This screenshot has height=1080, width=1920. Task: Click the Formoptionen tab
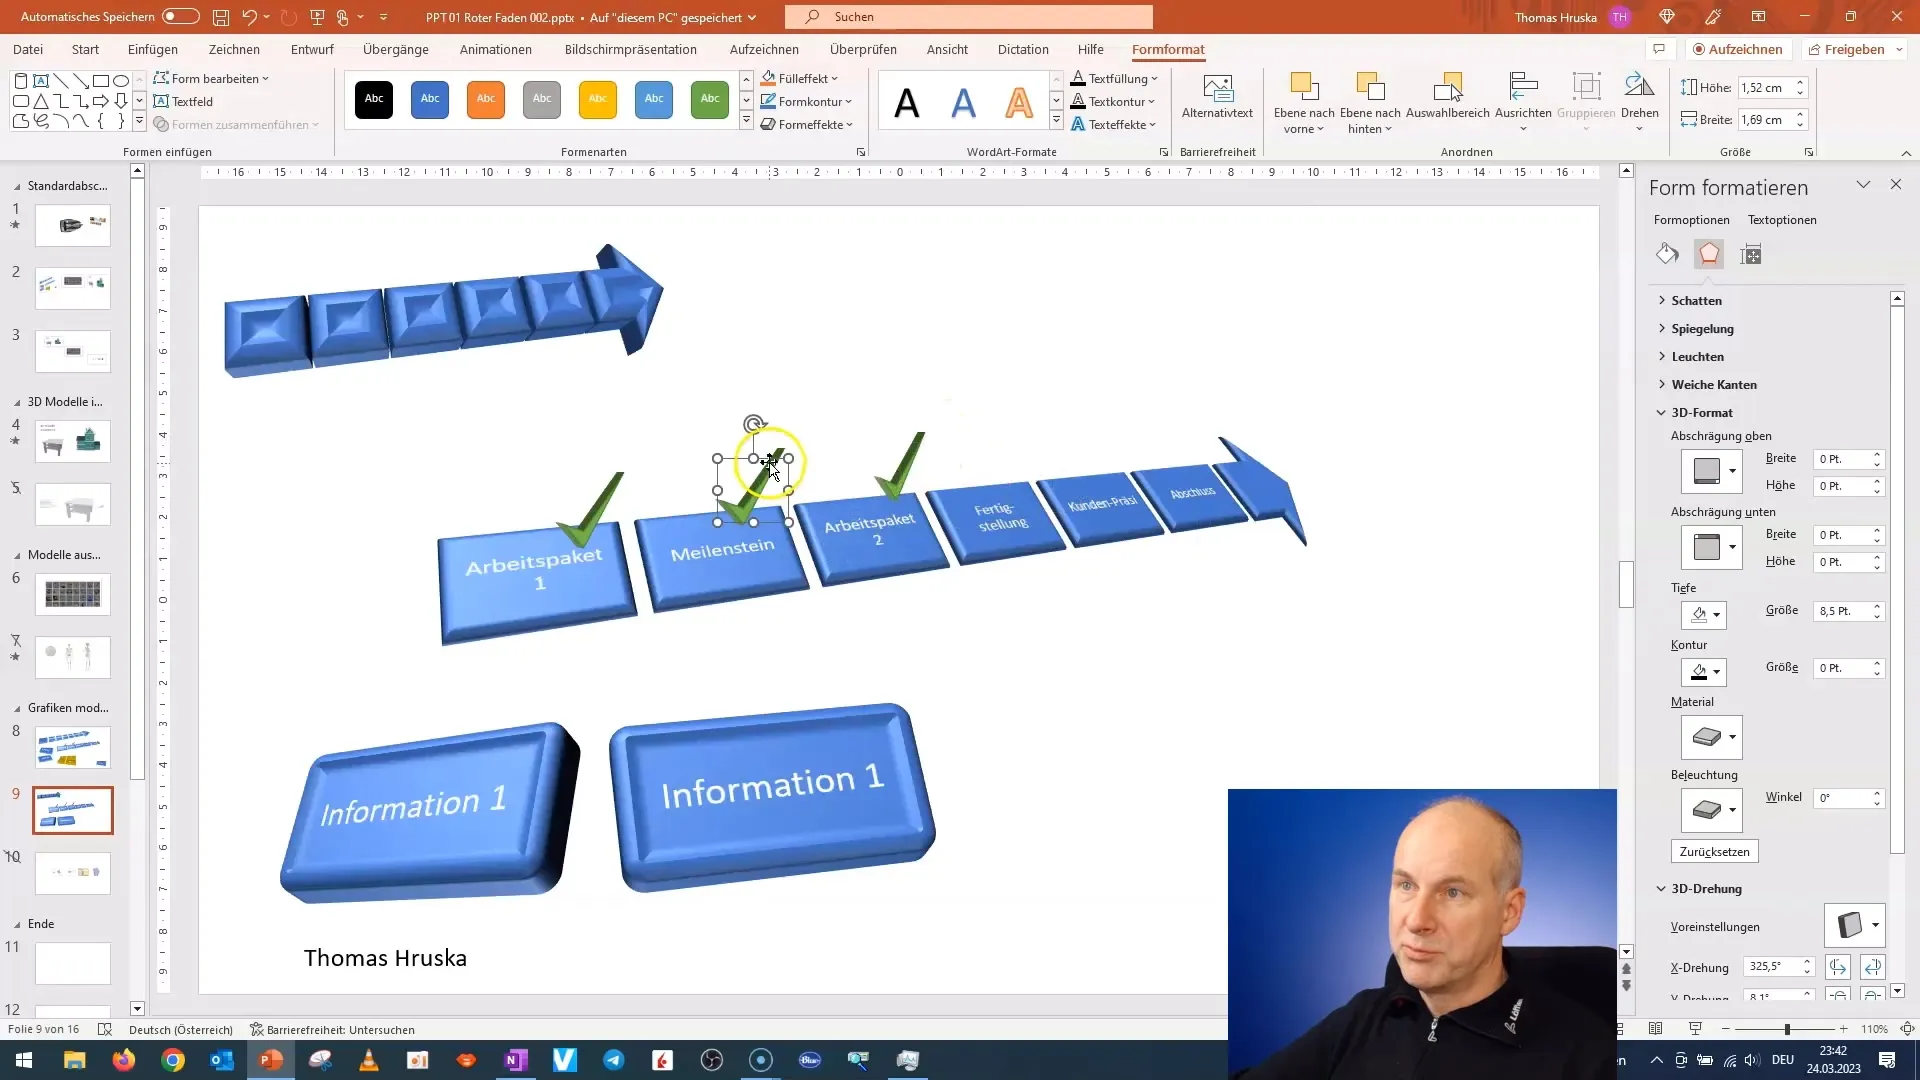1692,219
